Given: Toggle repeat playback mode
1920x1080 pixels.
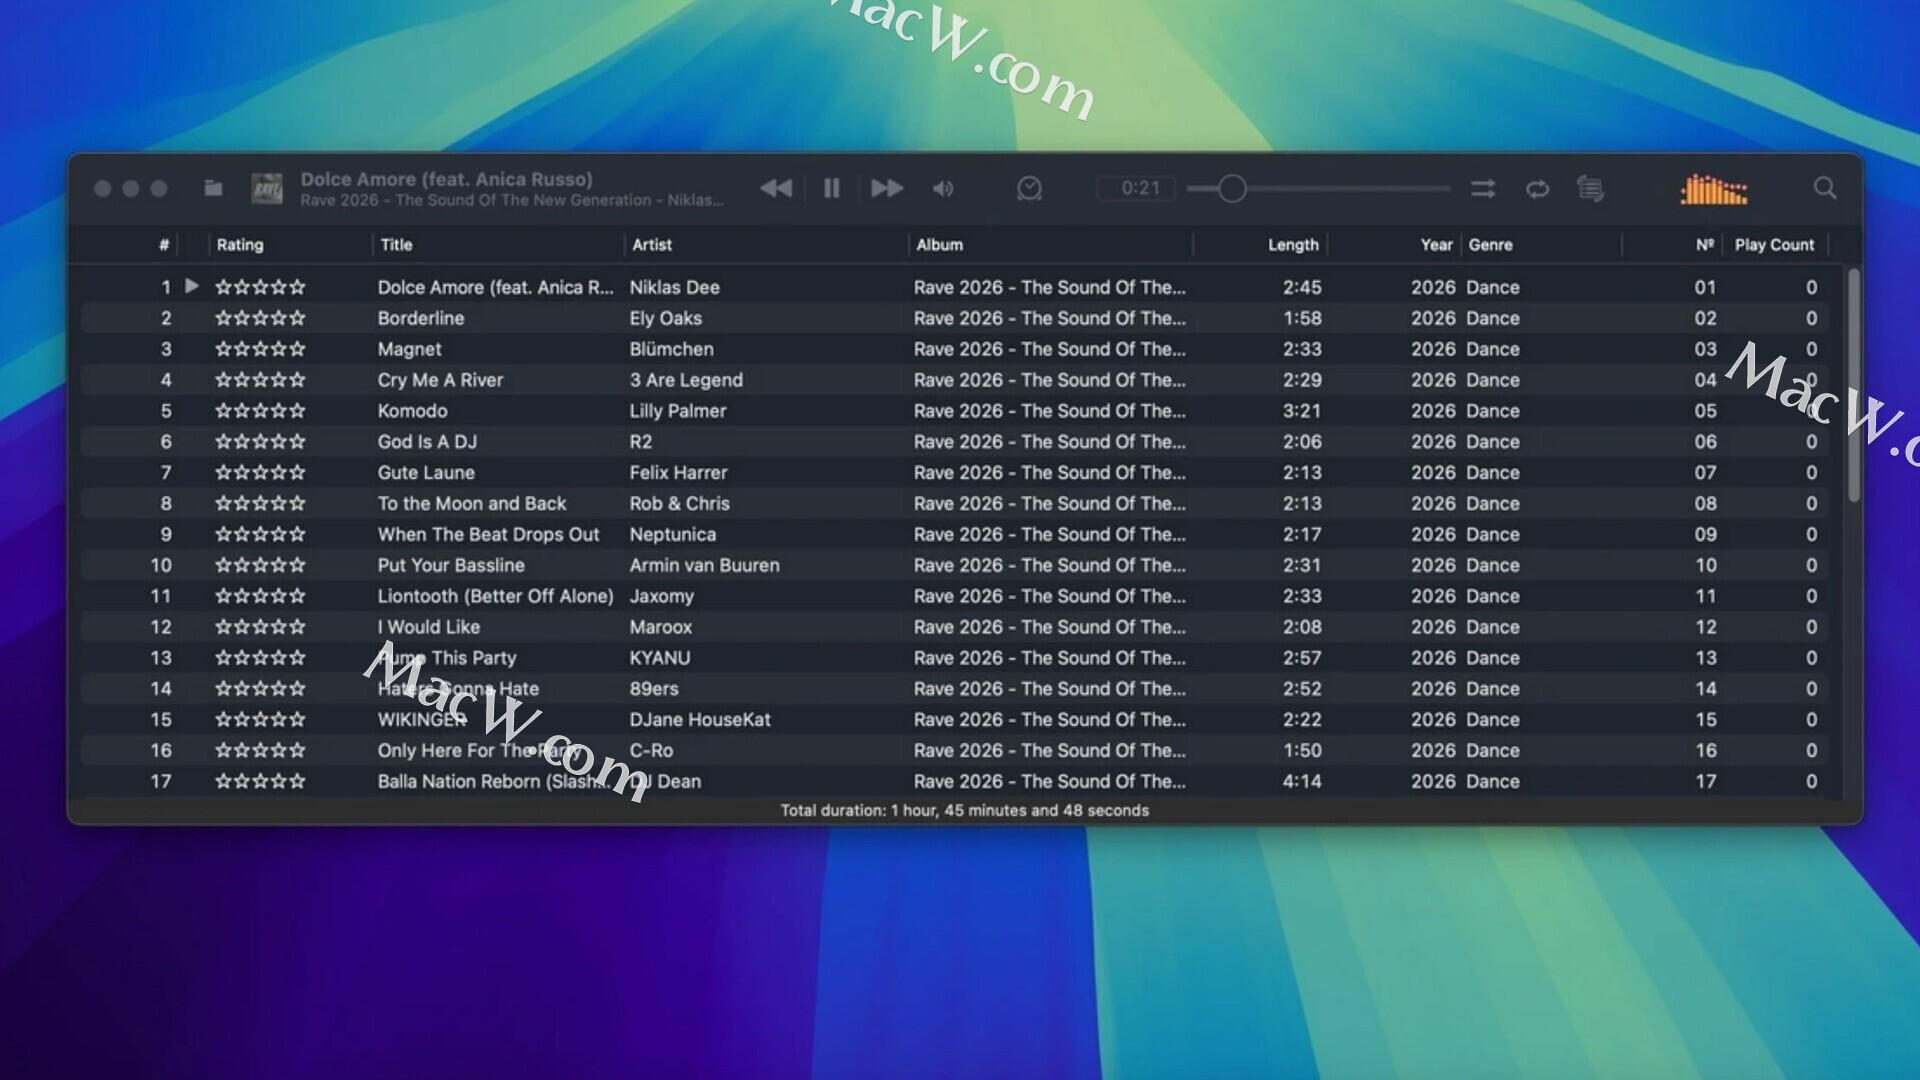Looking at the screenshot, I should coord(1537,188).
